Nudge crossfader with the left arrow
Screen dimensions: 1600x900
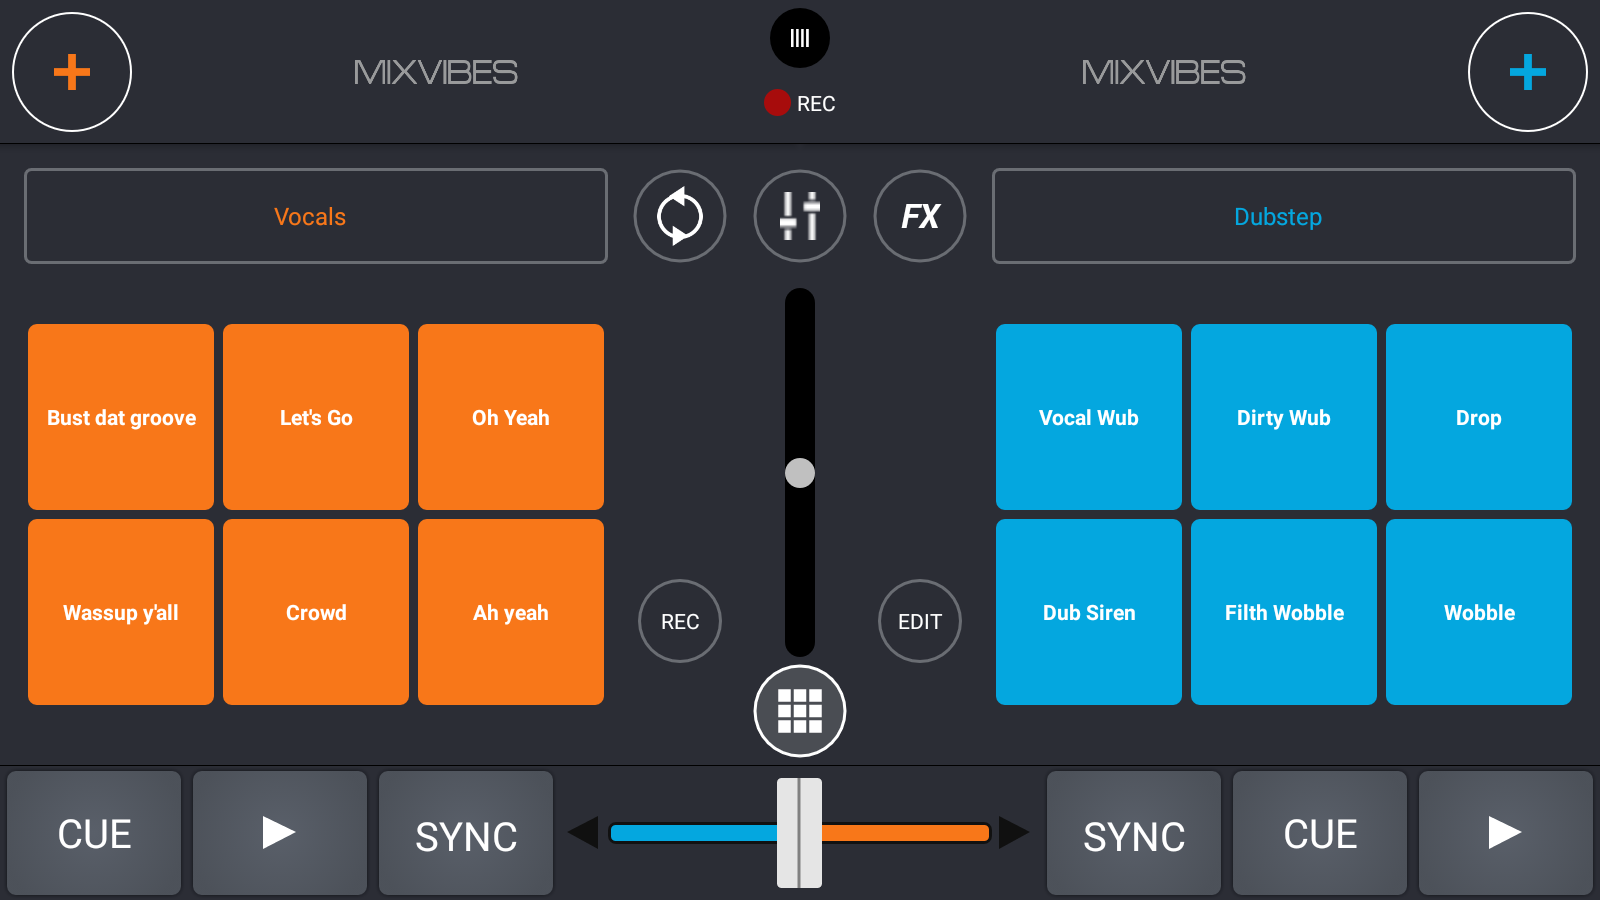coord(584,832)
